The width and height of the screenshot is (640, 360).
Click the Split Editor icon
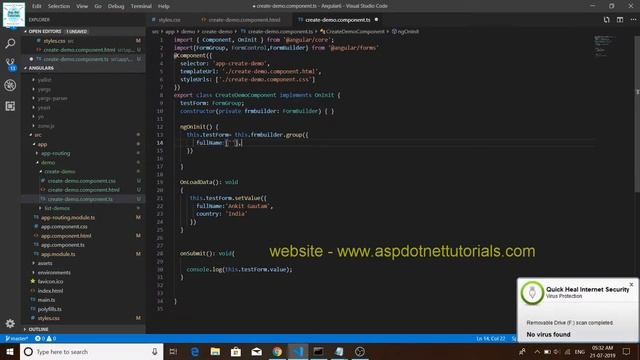[x=620, y=20]
